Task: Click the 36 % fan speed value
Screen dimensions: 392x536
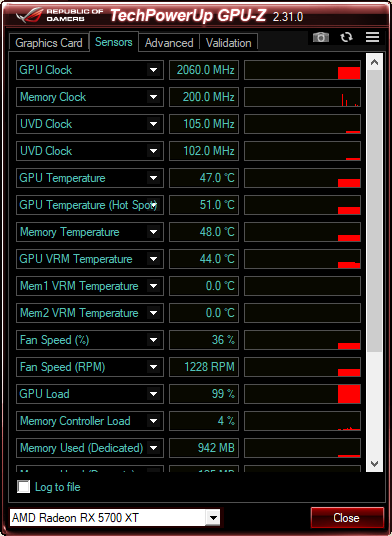Action: point(204,340)
